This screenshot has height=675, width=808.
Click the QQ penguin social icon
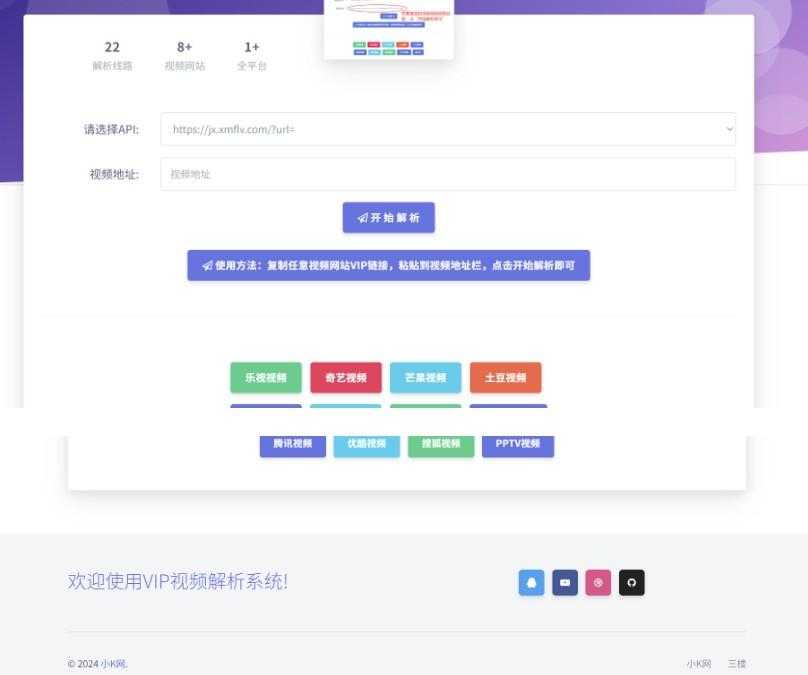pyautogui.click(x=531, y=583)
